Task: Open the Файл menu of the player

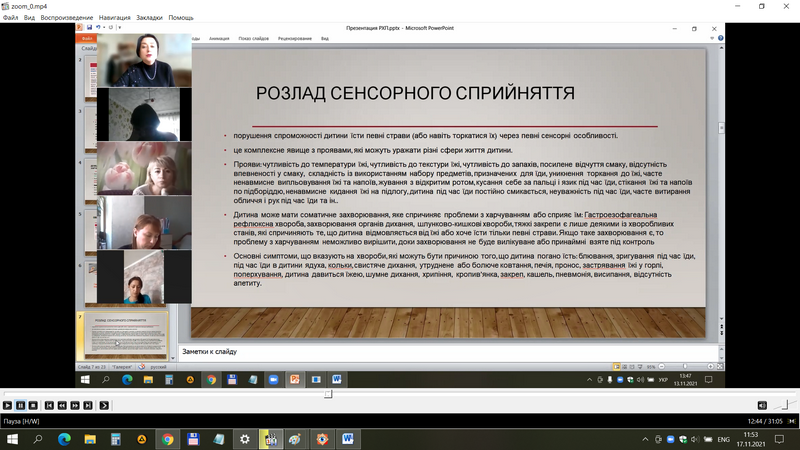Action: [x=10, y=17]
